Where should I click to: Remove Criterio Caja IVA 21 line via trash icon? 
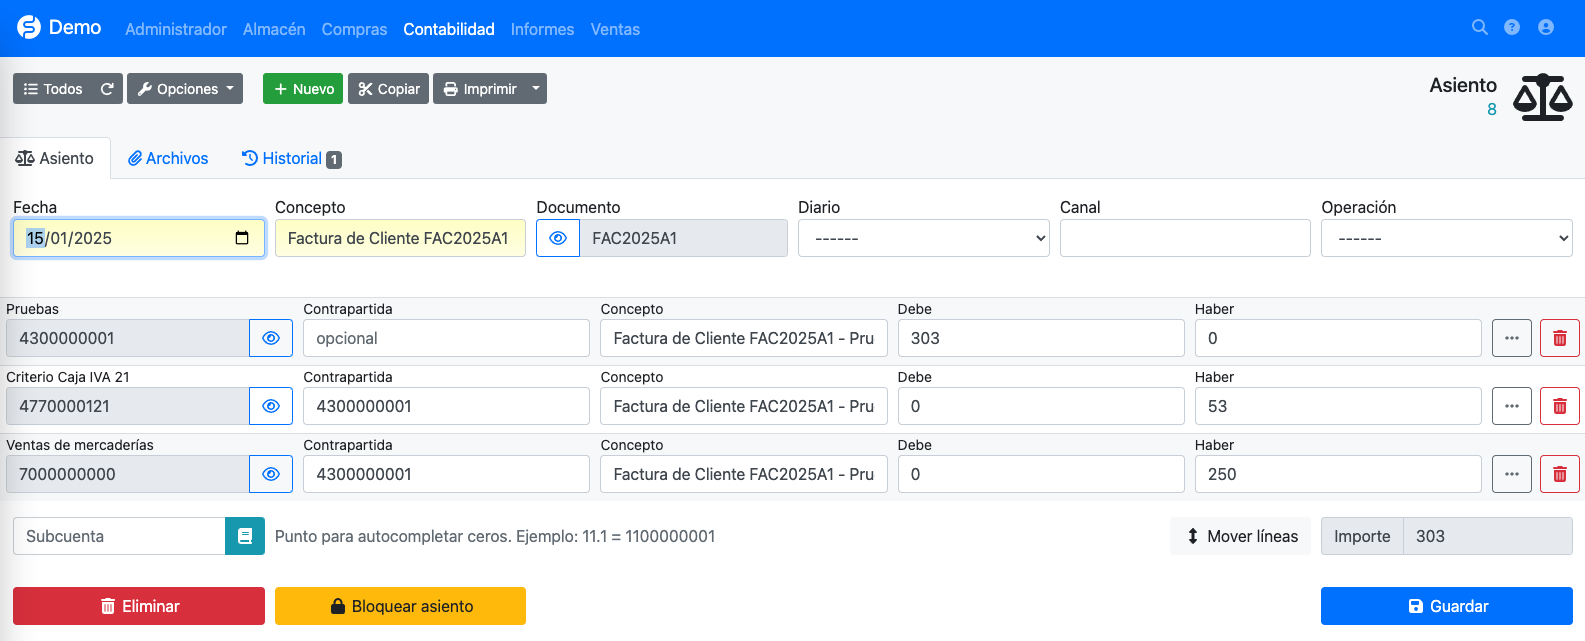[1559, 406]
